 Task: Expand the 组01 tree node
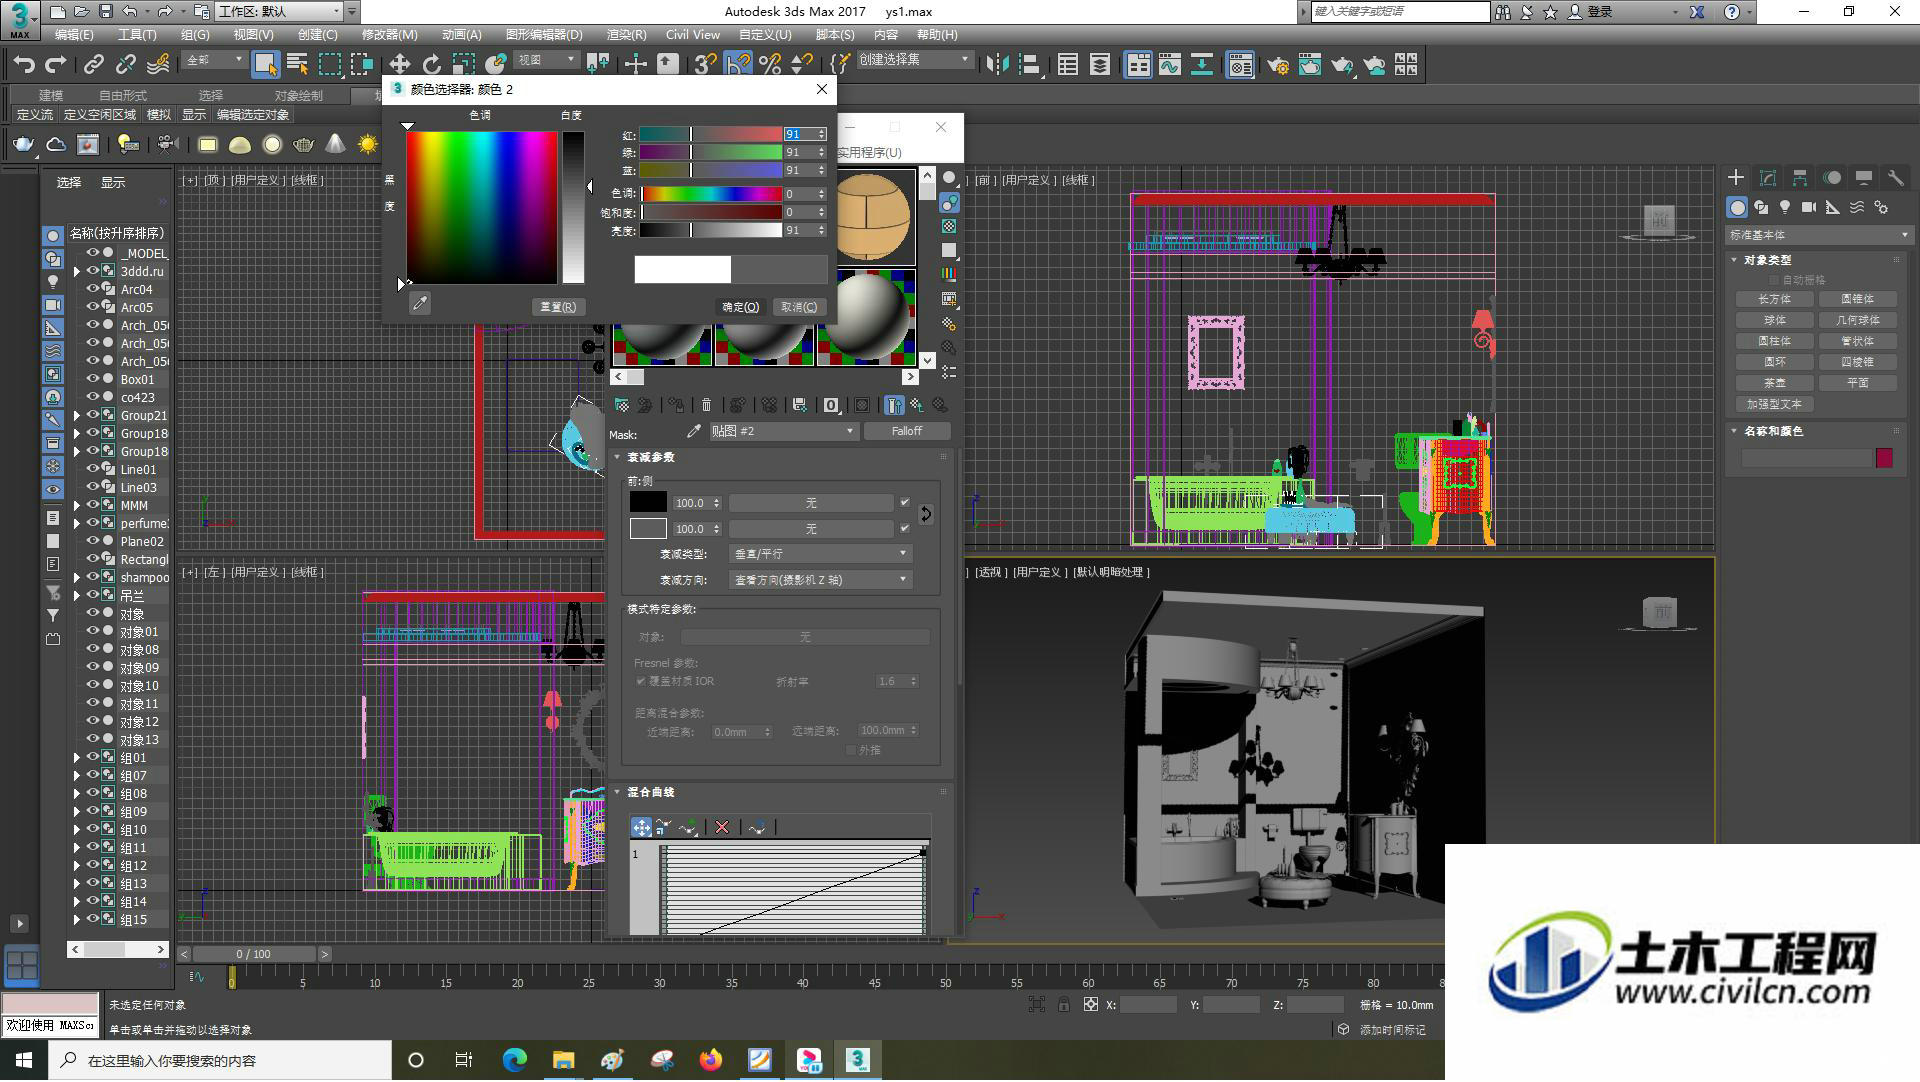(x=77, y=757)
